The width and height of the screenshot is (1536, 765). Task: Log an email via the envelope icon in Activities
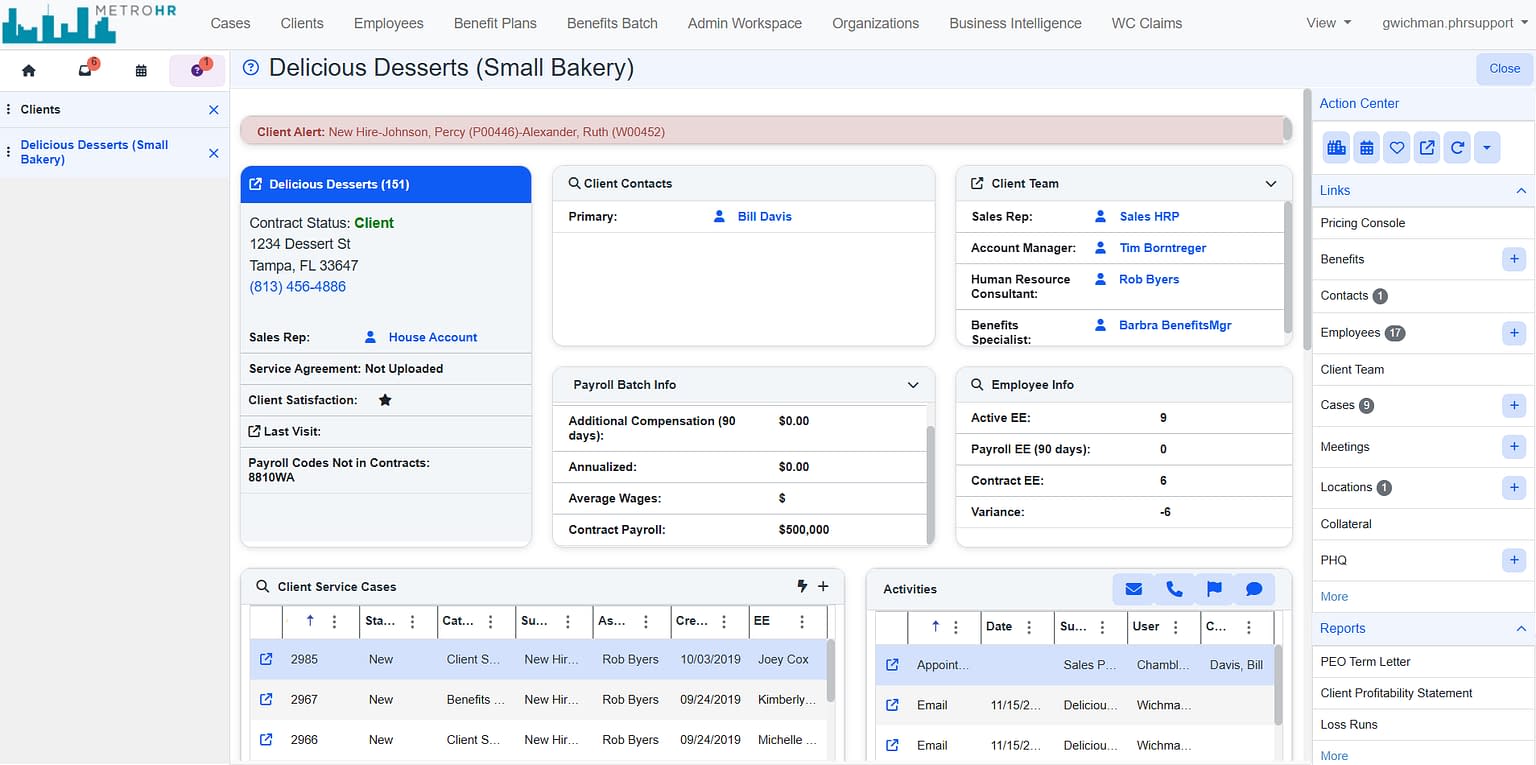[x=1133, y=589]
